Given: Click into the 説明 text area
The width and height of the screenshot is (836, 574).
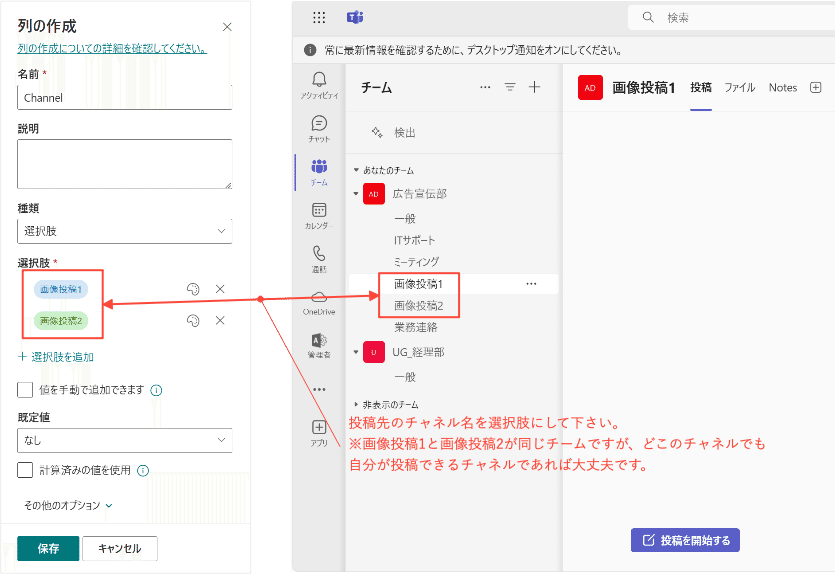Looking at the screenshot, I should (x=125, y=164).
